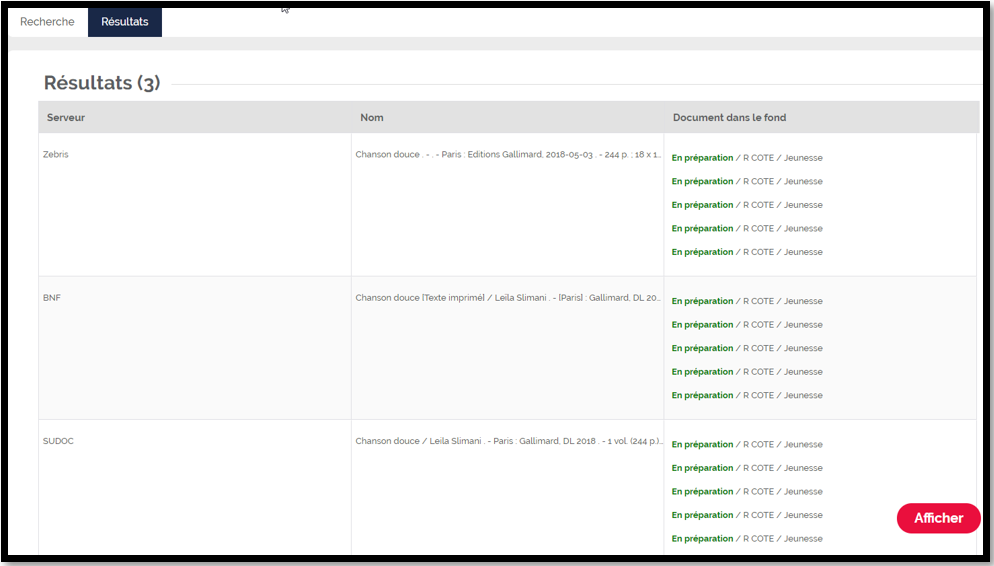Select the BNF server cell
Screen dimensions: 994x566
pos(52,298)
